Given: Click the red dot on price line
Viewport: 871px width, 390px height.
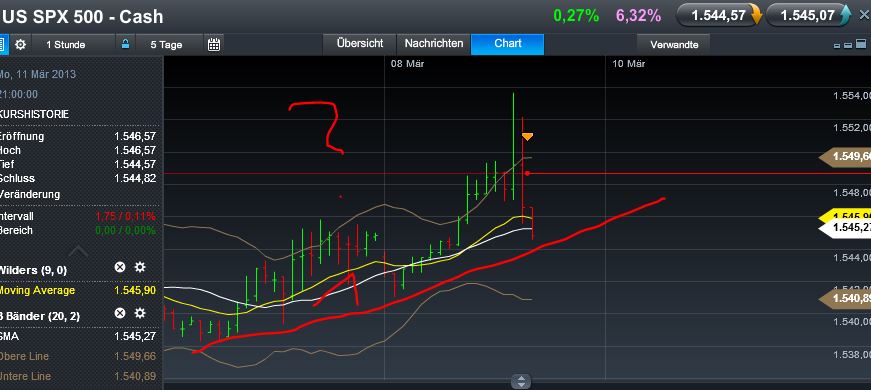Looking at the screenshot, I should point(527,173).
